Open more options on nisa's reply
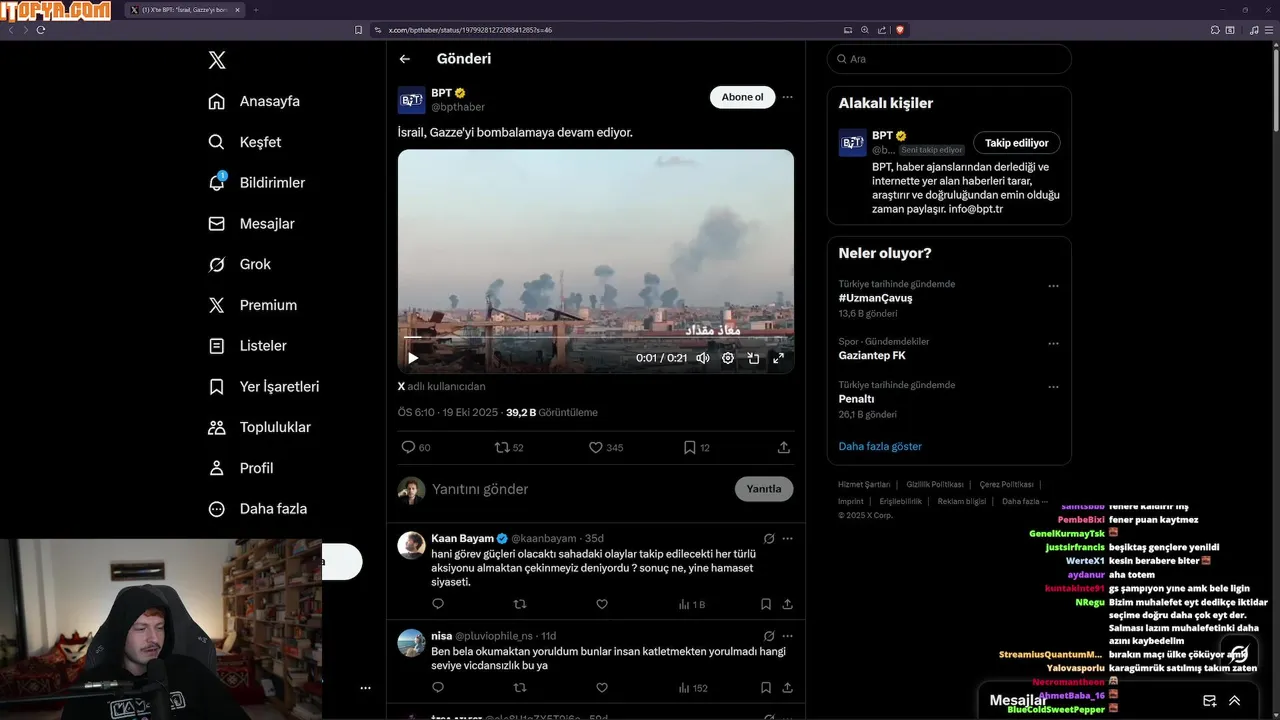Screen dimensions: 1280x720 coord(787,636)
